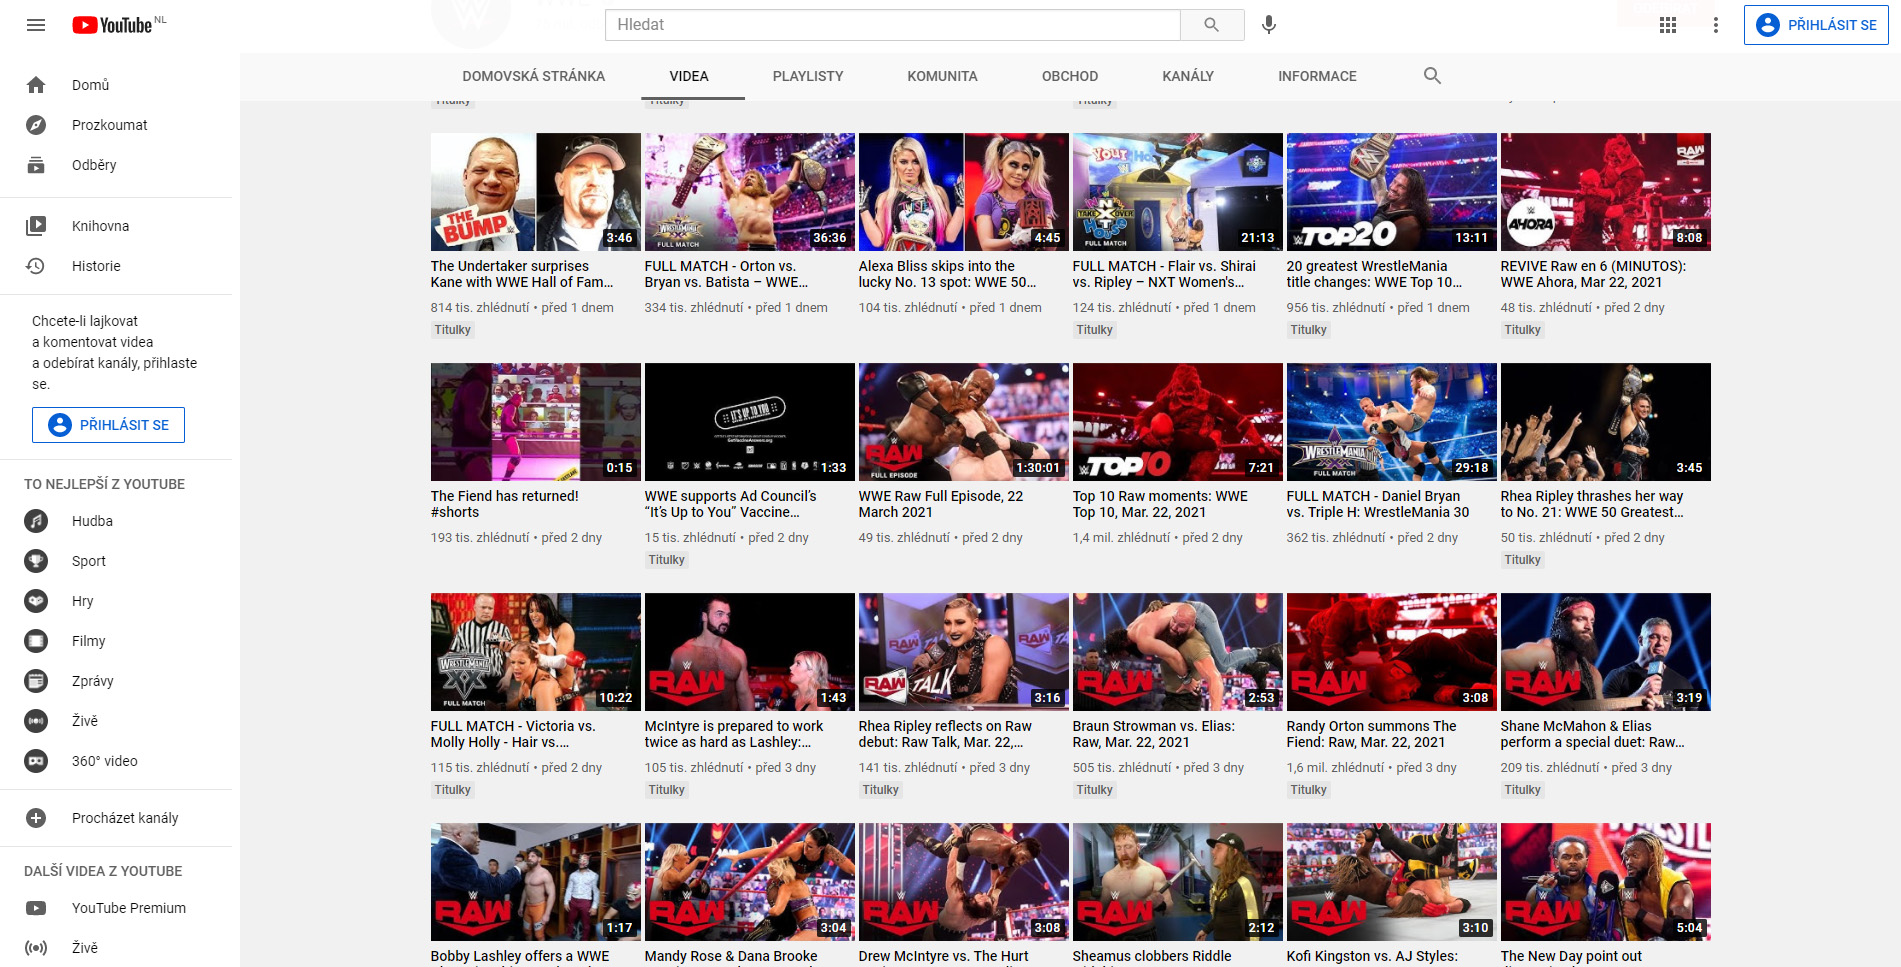Screen dimensions: 1901x967
Task: Open The Undertaker surprises Kane thumbnail
Action: tap(535, 192)
